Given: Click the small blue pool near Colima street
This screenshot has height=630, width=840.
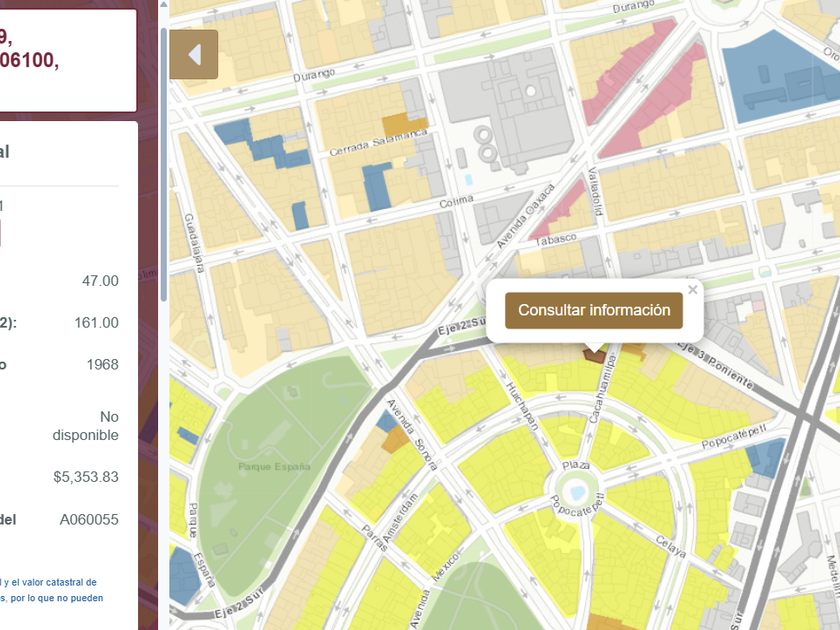Looking at the screenshot, I should [x=468, y=180].
